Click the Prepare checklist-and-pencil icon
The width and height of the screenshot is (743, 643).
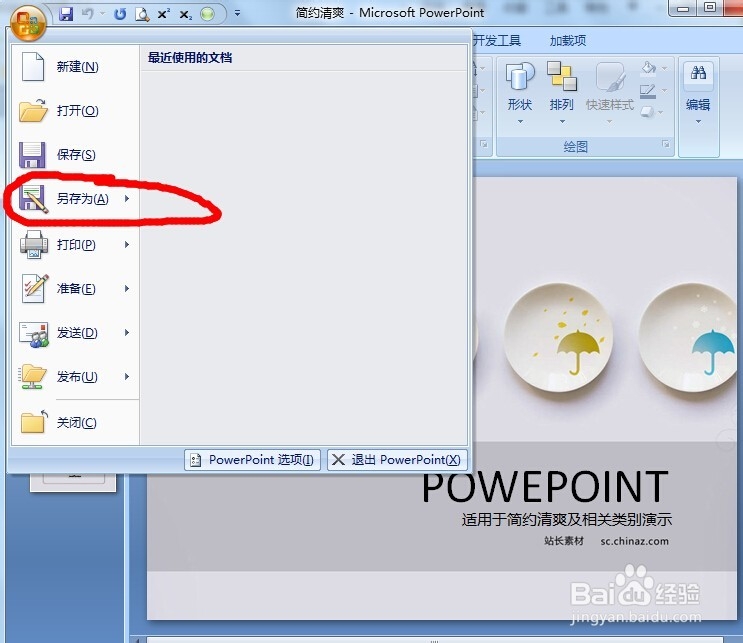[35, 288]
